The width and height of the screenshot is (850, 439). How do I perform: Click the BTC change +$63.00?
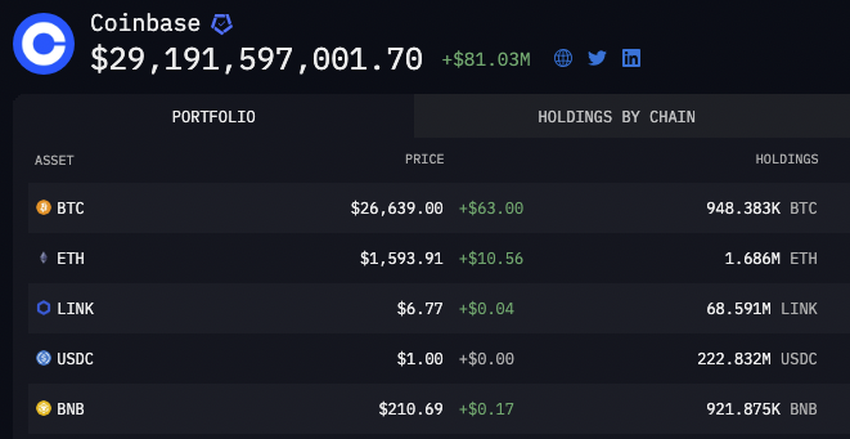click(491, 208)
